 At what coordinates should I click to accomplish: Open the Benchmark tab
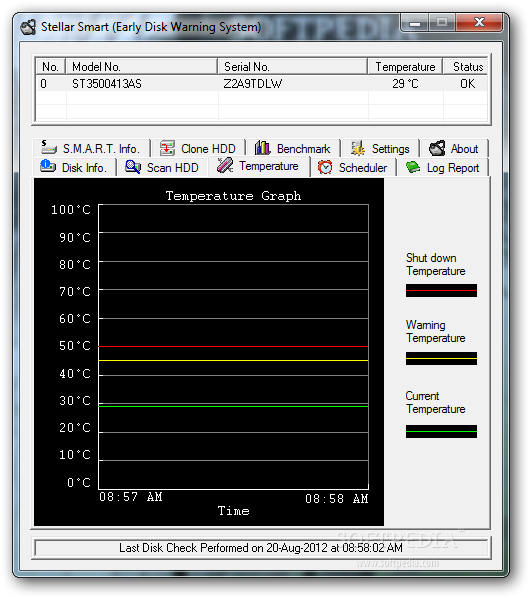point(293,148)
